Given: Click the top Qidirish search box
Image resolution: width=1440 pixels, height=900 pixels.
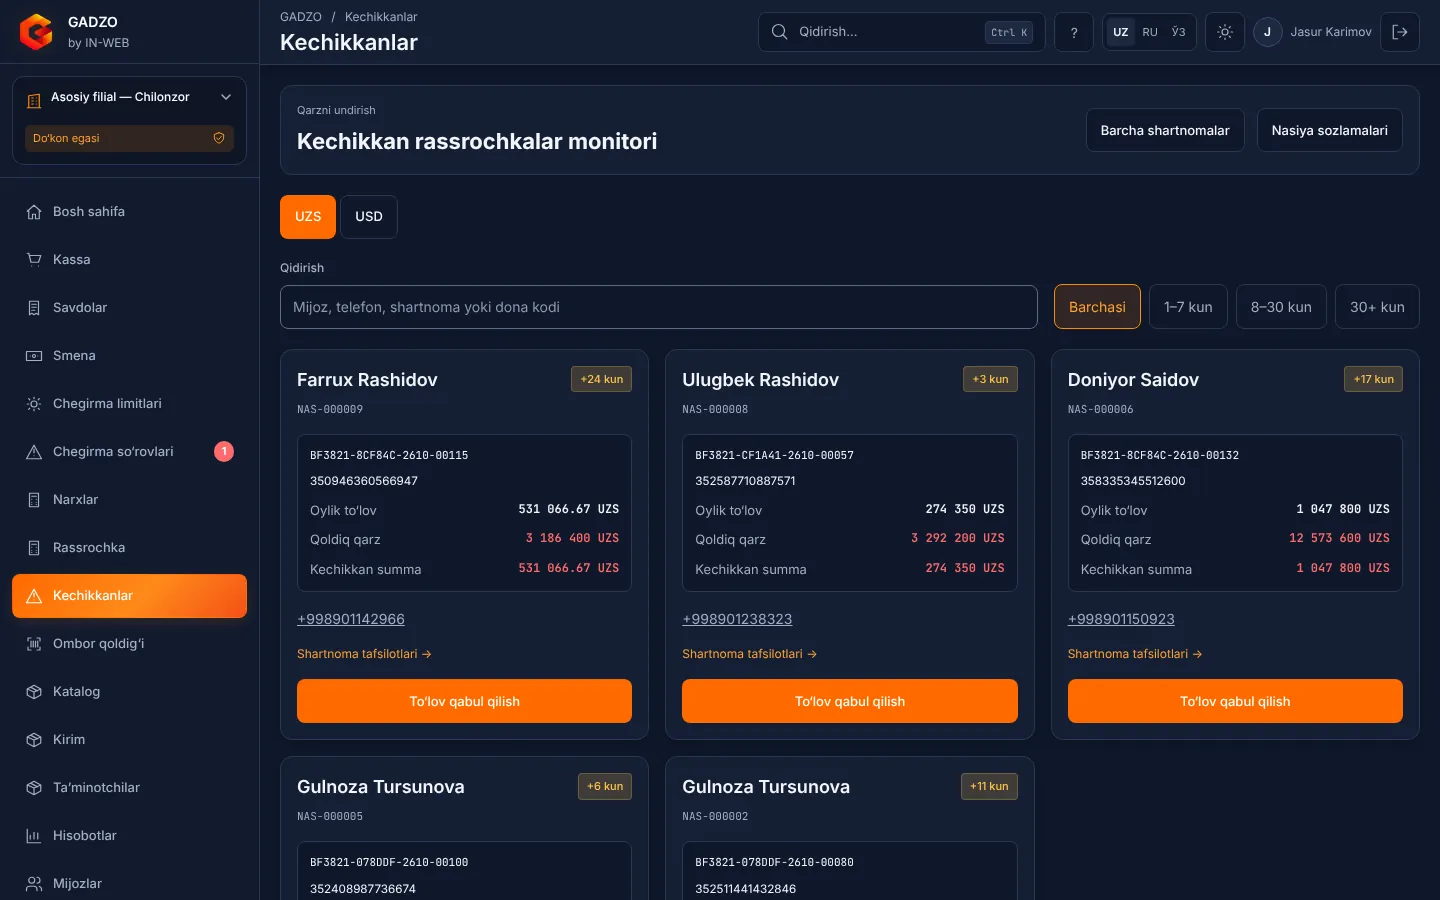Looking at the screenshot, I should [x=901, y=32].
